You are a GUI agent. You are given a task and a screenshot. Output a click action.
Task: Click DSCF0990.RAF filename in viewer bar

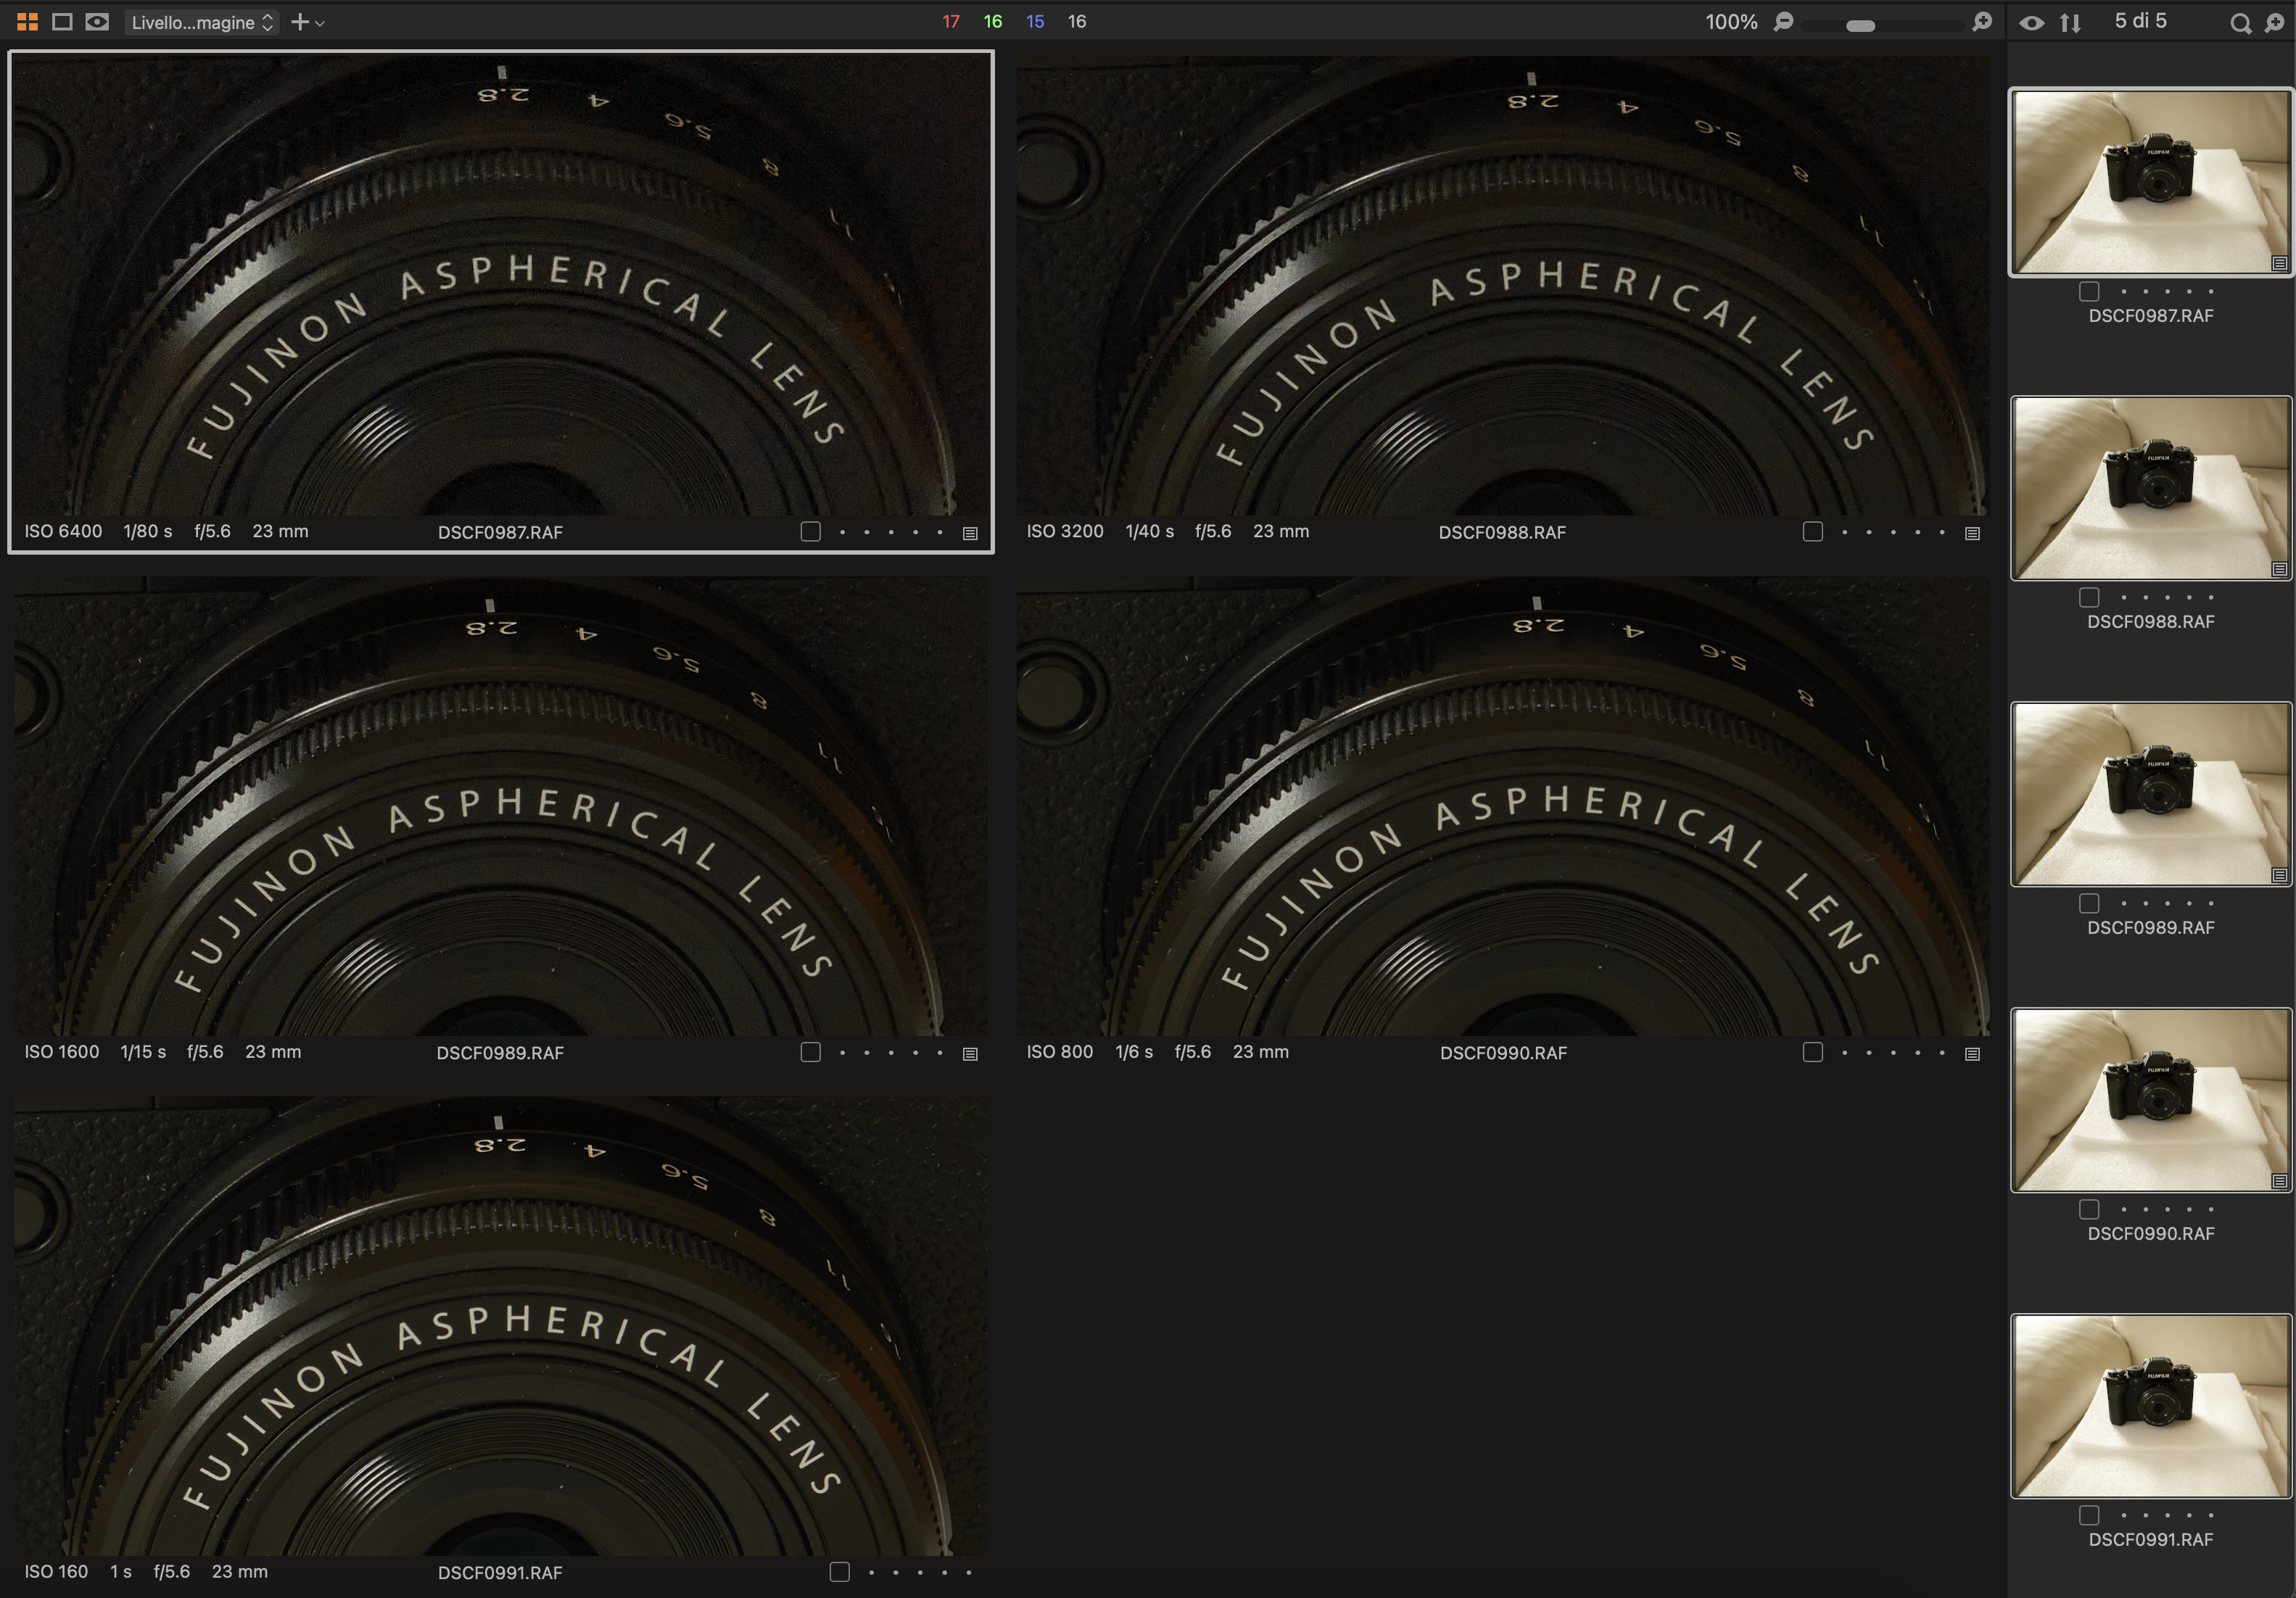1503,1052
